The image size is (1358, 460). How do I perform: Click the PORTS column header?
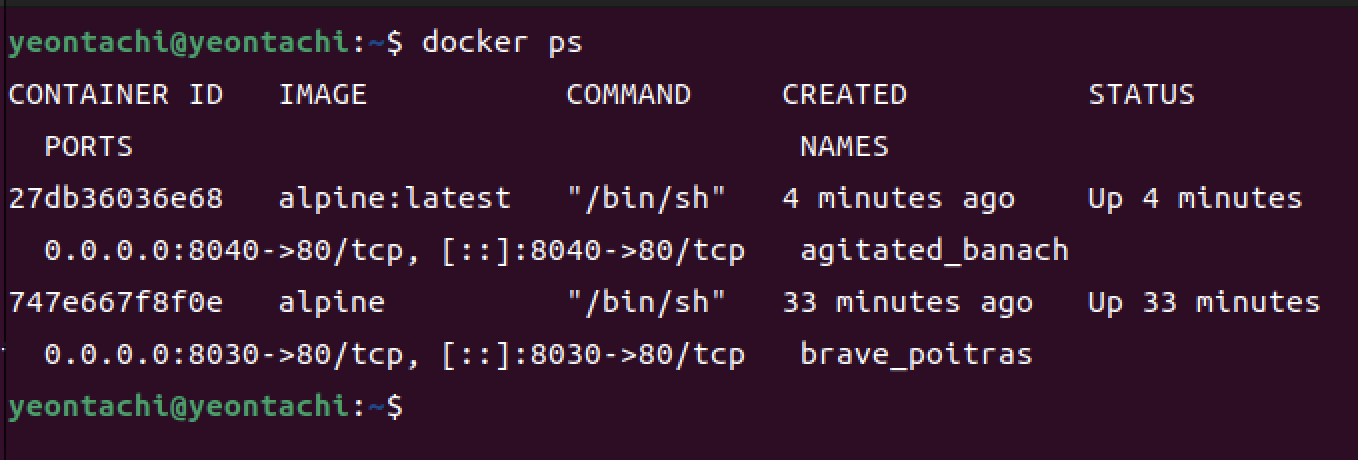pyautogui.click(x=89, y=147)
